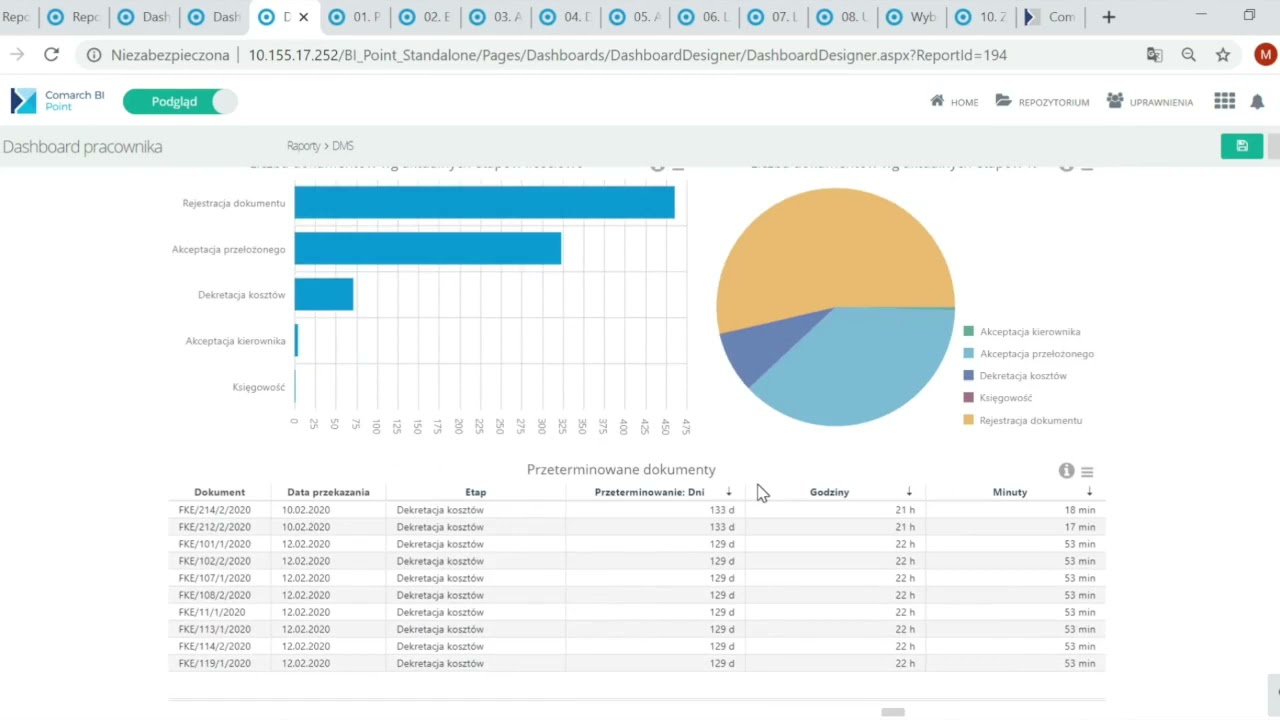
Task: Click the Data przekazania column header
Action: [x=328, y=492]
